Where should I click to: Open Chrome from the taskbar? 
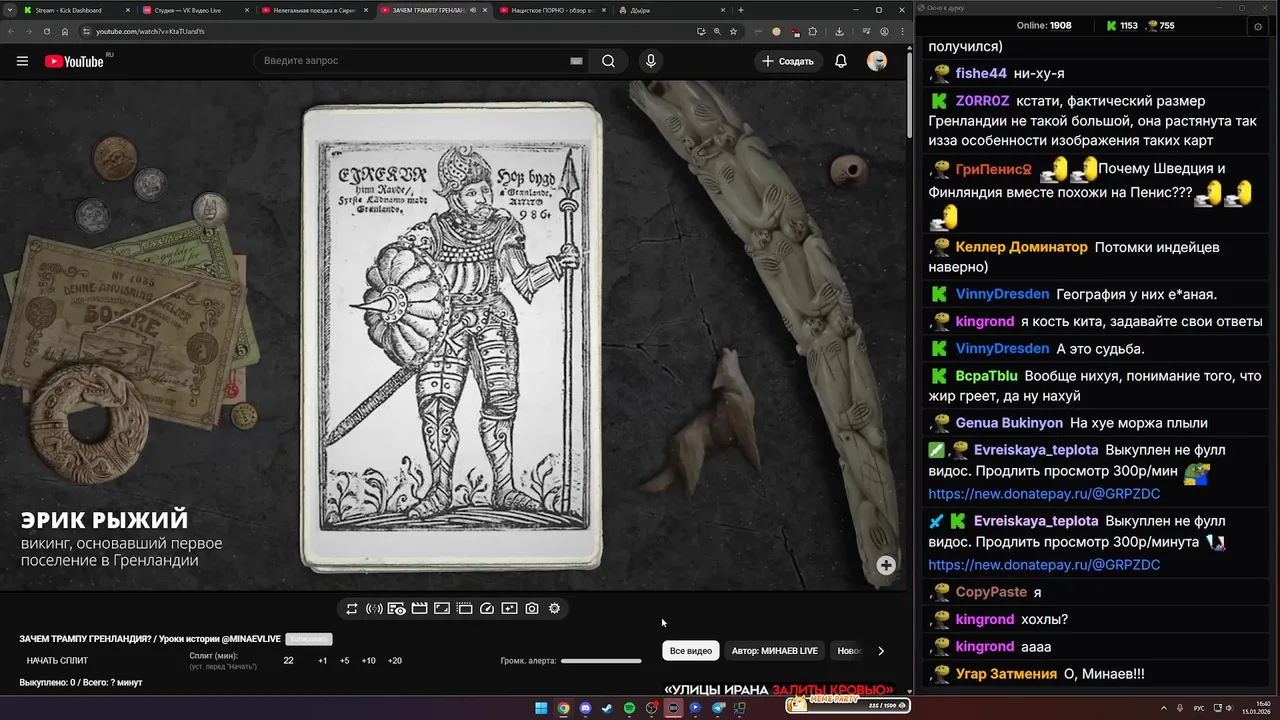pyautogui.click(x=563, y=708)
